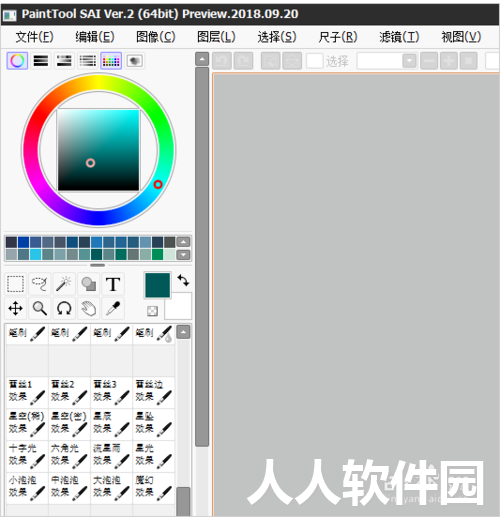Choose the 大泡泡 效果 brush

pyautogui.click(x=111, y=488)
